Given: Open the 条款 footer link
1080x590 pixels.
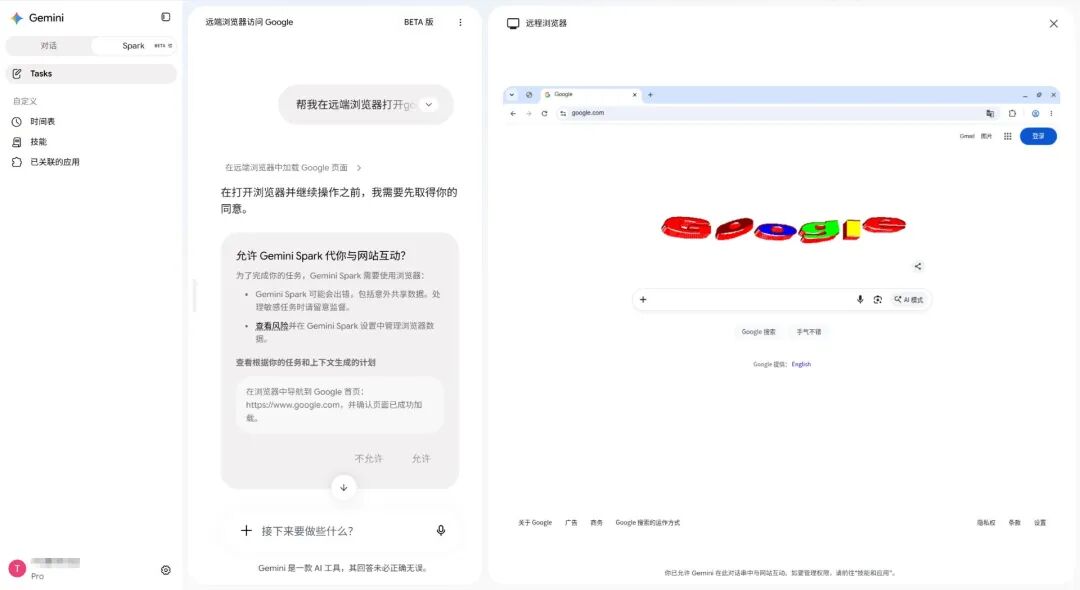Looking at the screenshot, I should point(1015,523).
